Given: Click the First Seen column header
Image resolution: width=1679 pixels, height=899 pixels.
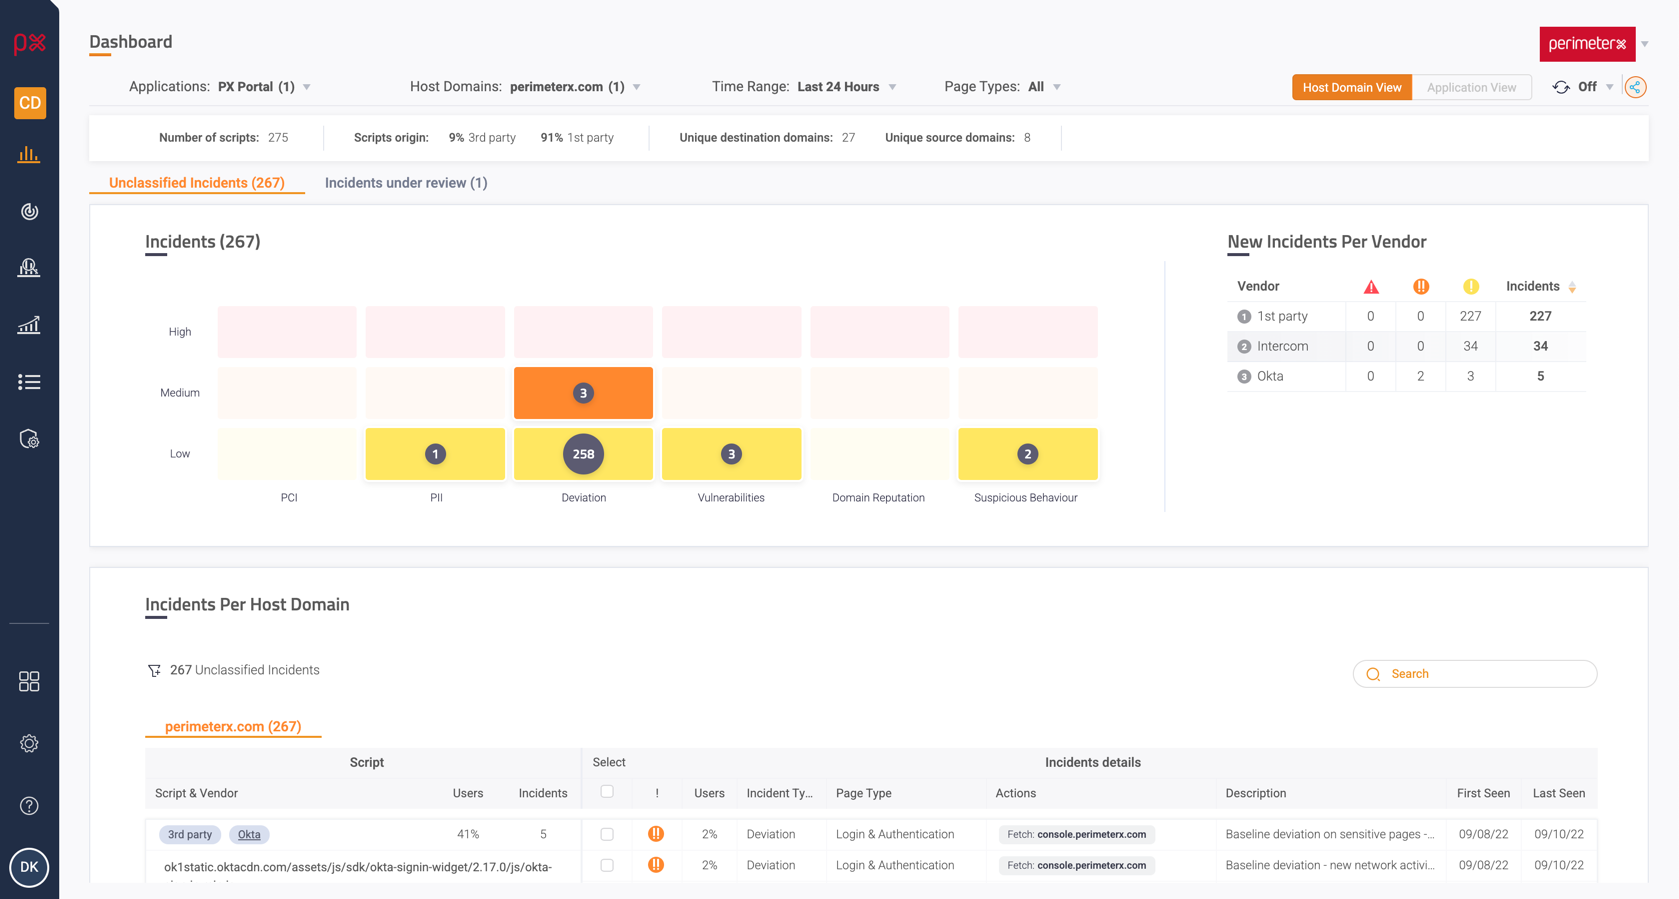Looking at the screenshot, I should [1483, 793].
